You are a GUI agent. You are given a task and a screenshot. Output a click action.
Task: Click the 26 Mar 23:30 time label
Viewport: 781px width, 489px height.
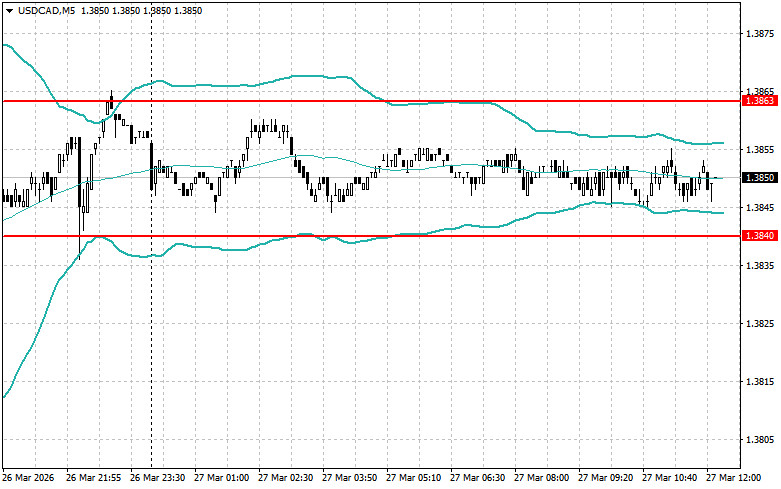tap(157, 478)
